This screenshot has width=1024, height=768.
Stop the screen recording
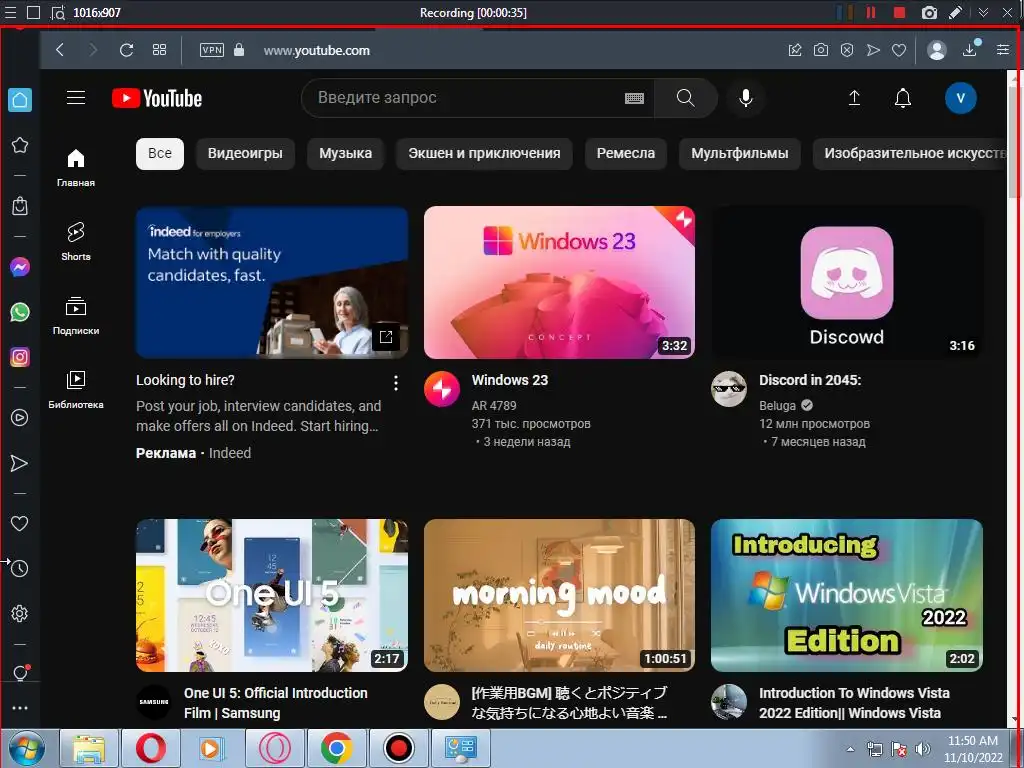click(899, 12)
